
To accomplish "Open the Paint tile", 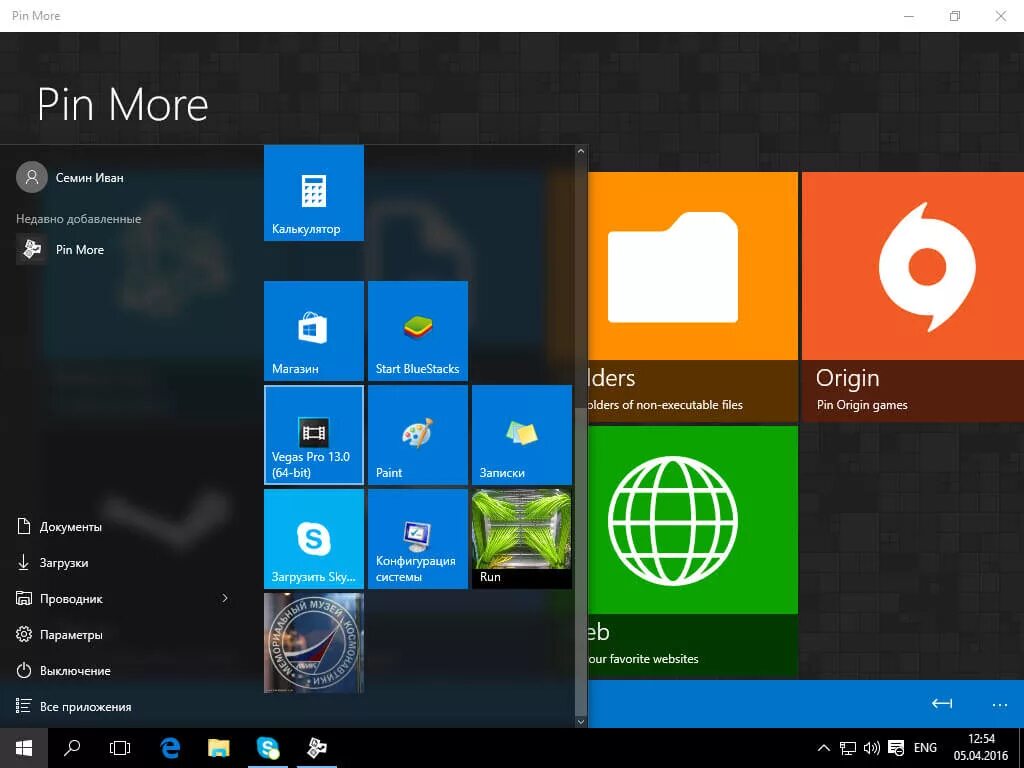I will click(x=417, y=435).
